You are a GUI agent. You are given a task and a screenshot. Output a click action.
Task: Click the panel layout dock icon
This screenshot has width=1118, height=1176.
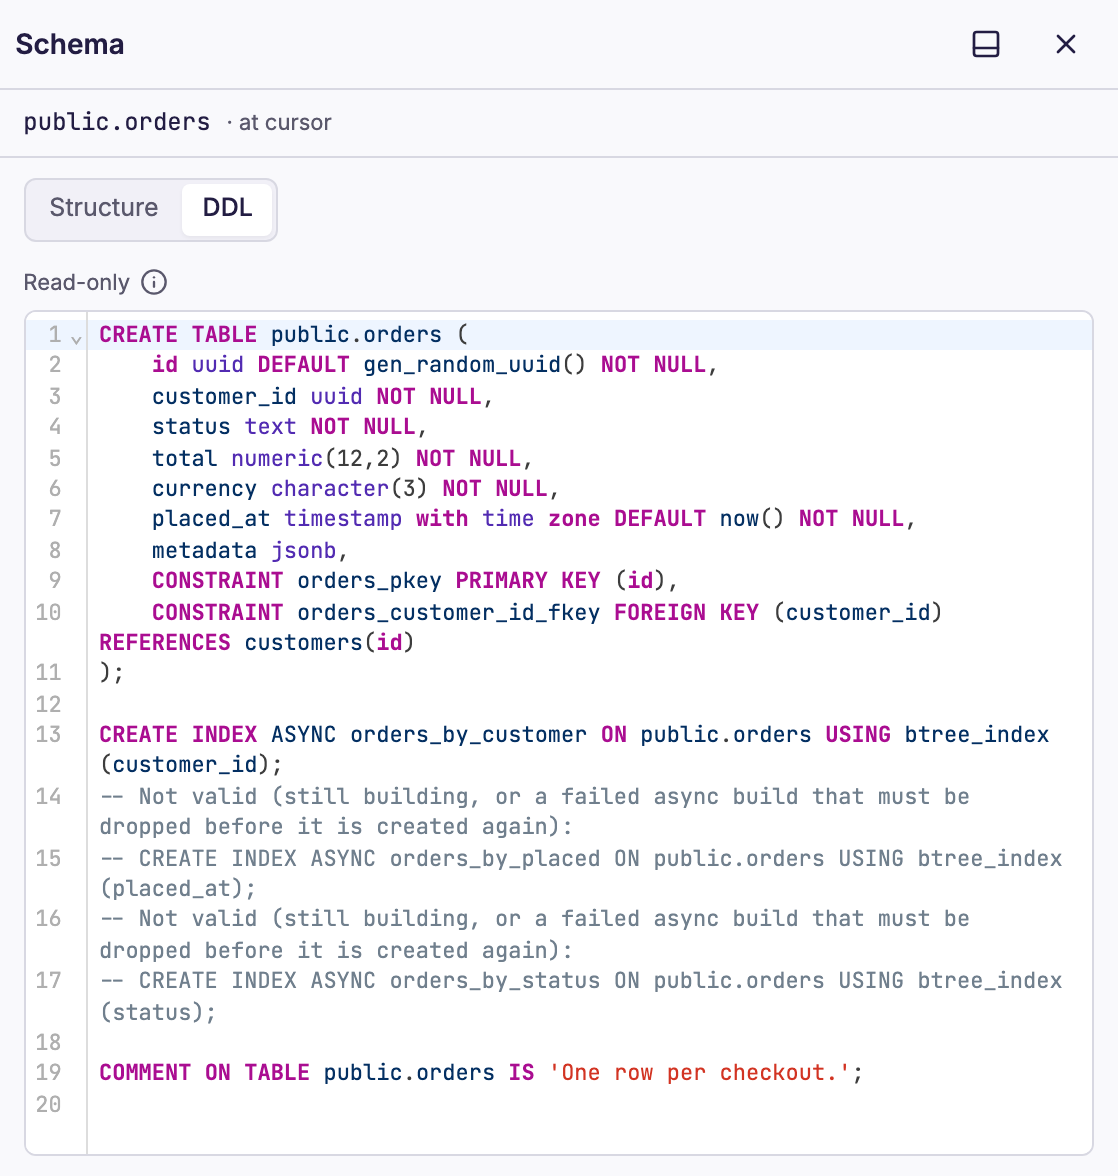point(985,44)
